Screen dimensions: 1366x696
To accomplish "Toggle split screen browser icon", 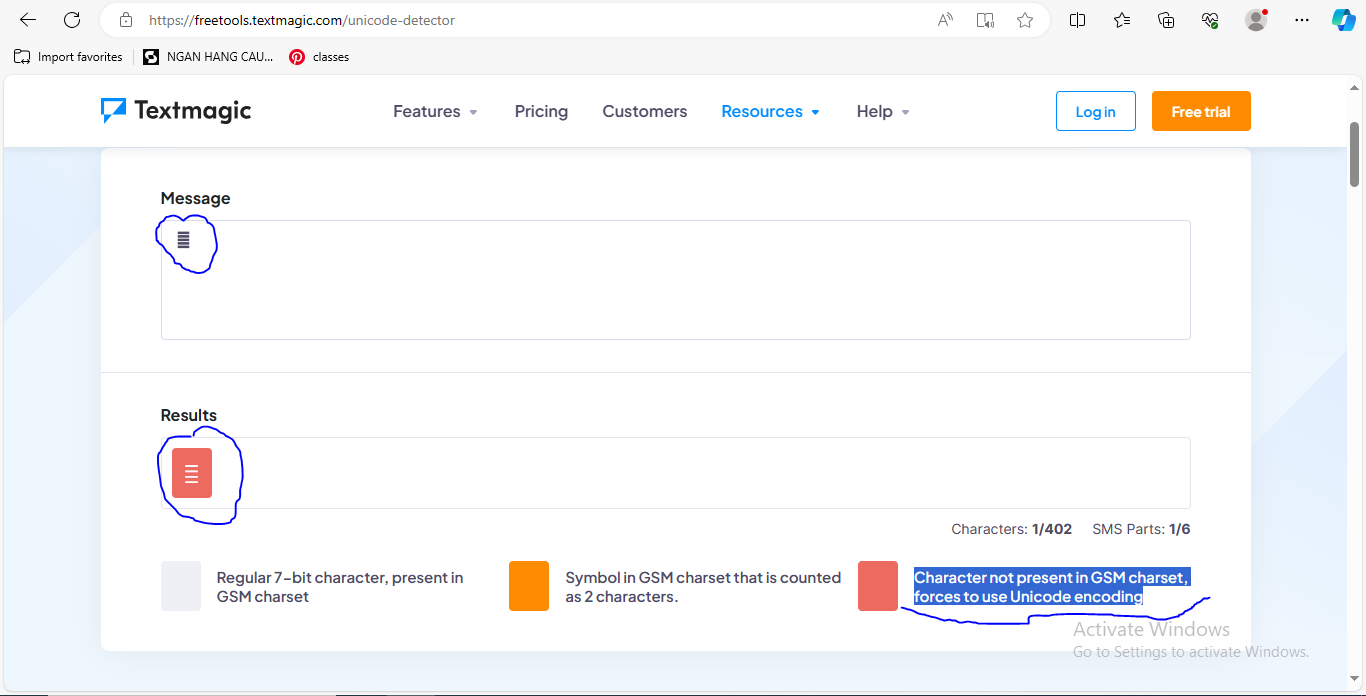I will coord(1077,20).
